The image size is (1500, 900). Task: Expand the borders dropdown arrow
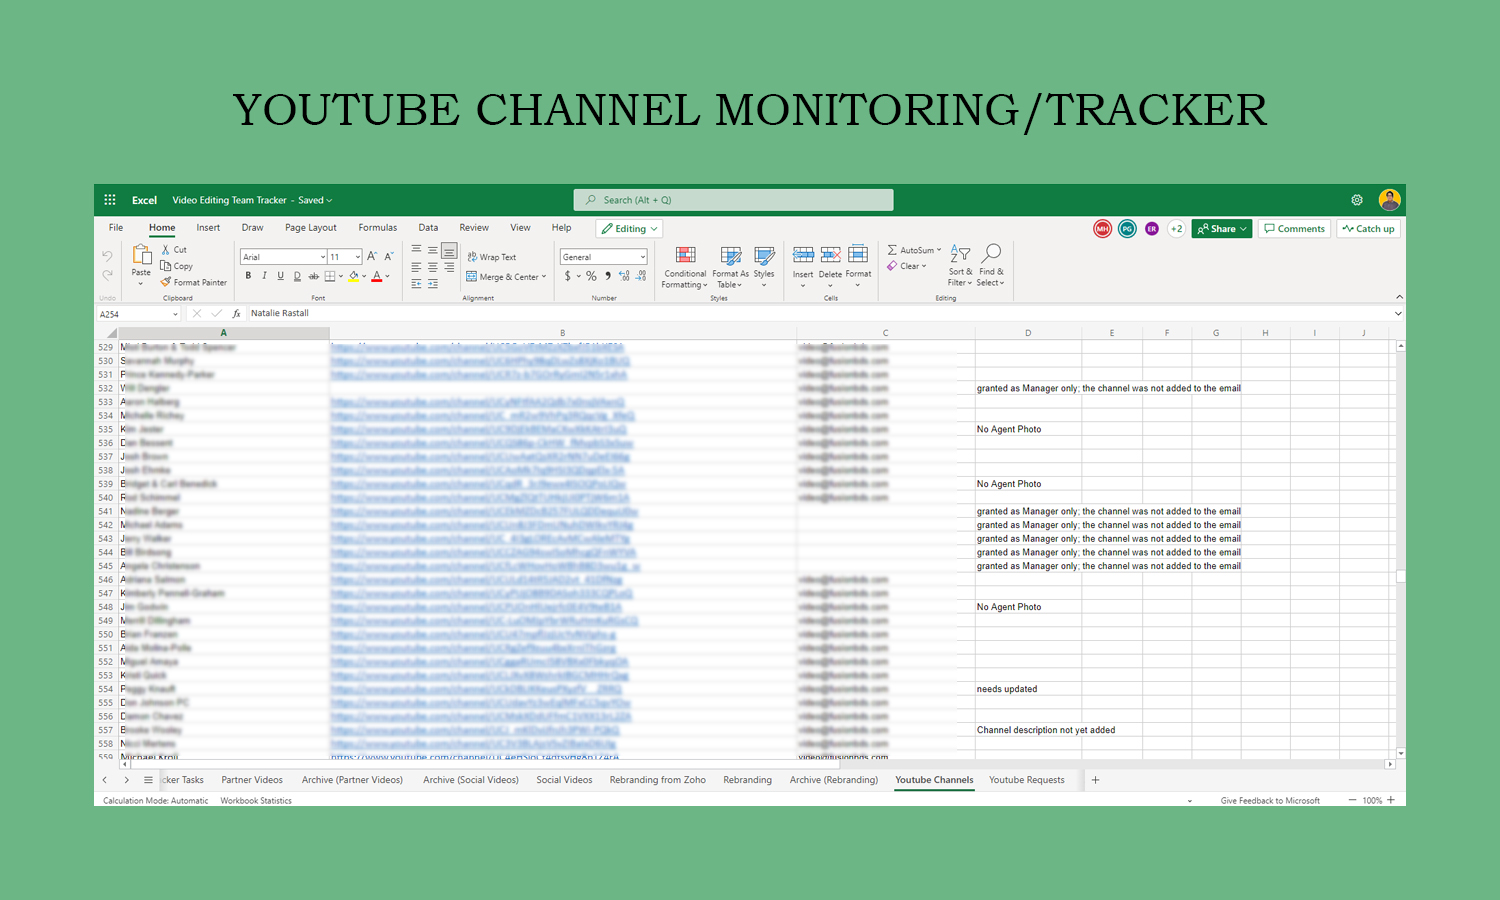pos(341,276)
